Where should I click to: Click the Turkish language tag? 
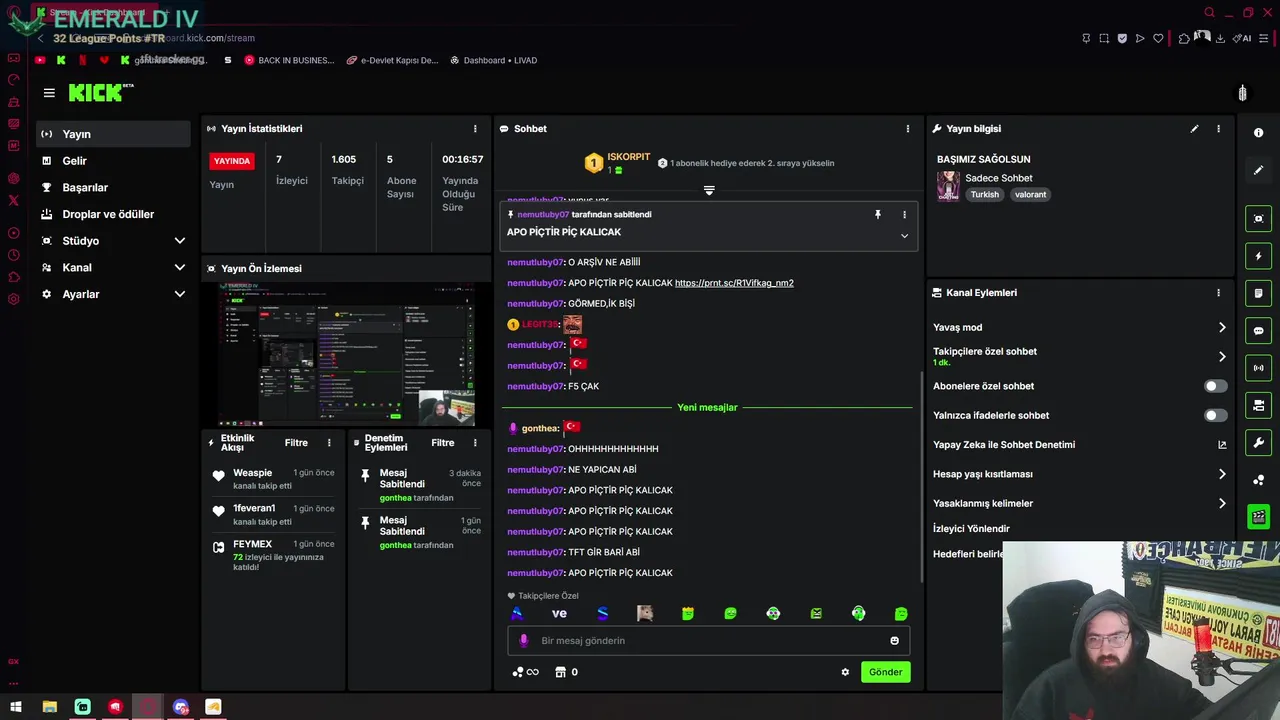click(984, 195)
